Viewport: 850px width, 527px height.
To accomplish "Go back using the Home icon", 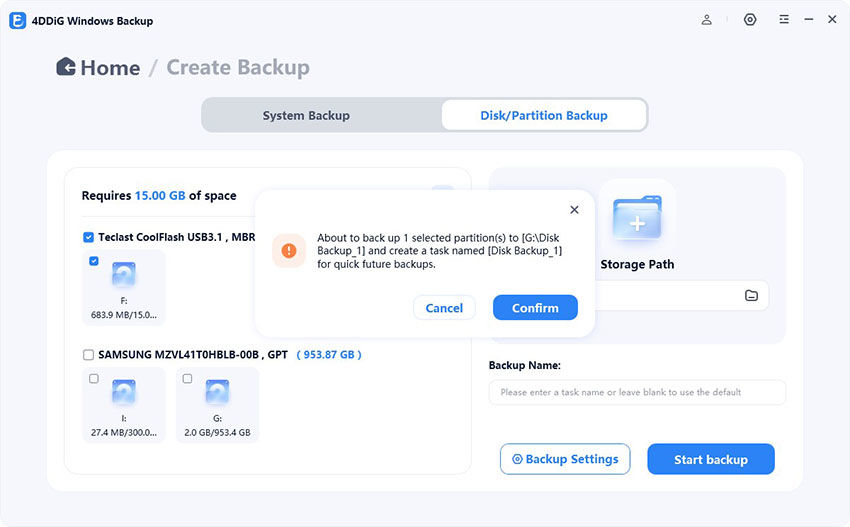I will [x=66, y=67].
